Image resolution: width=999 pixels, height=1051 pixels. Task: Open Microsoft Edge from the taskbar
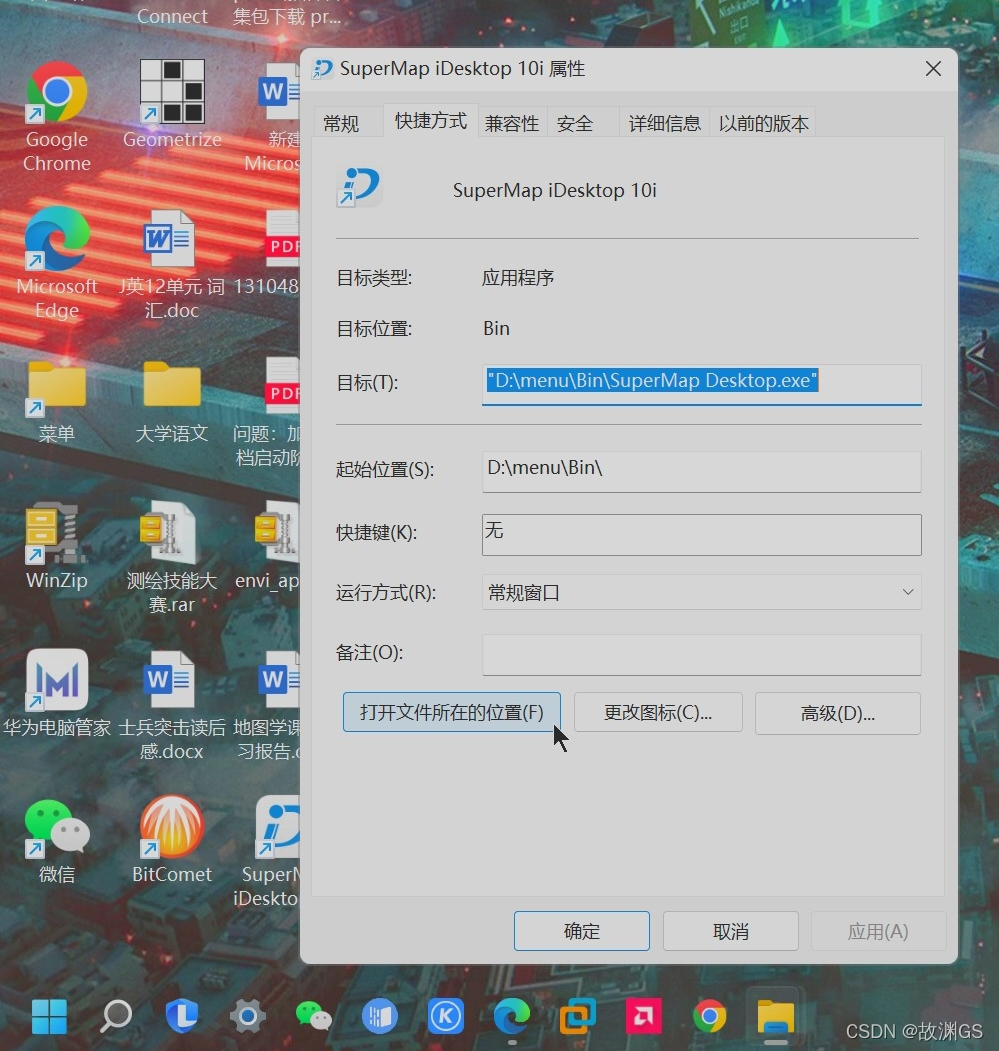tap(512, 1017)
